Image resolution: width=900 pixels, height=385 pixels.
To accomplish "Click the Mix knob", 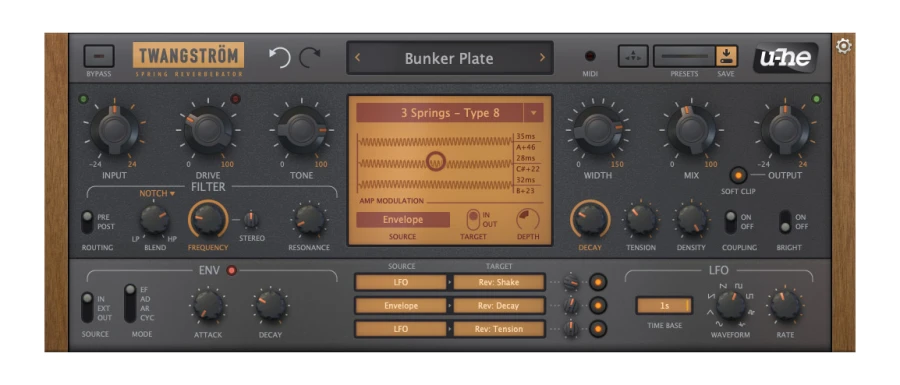I will [691, 130].
